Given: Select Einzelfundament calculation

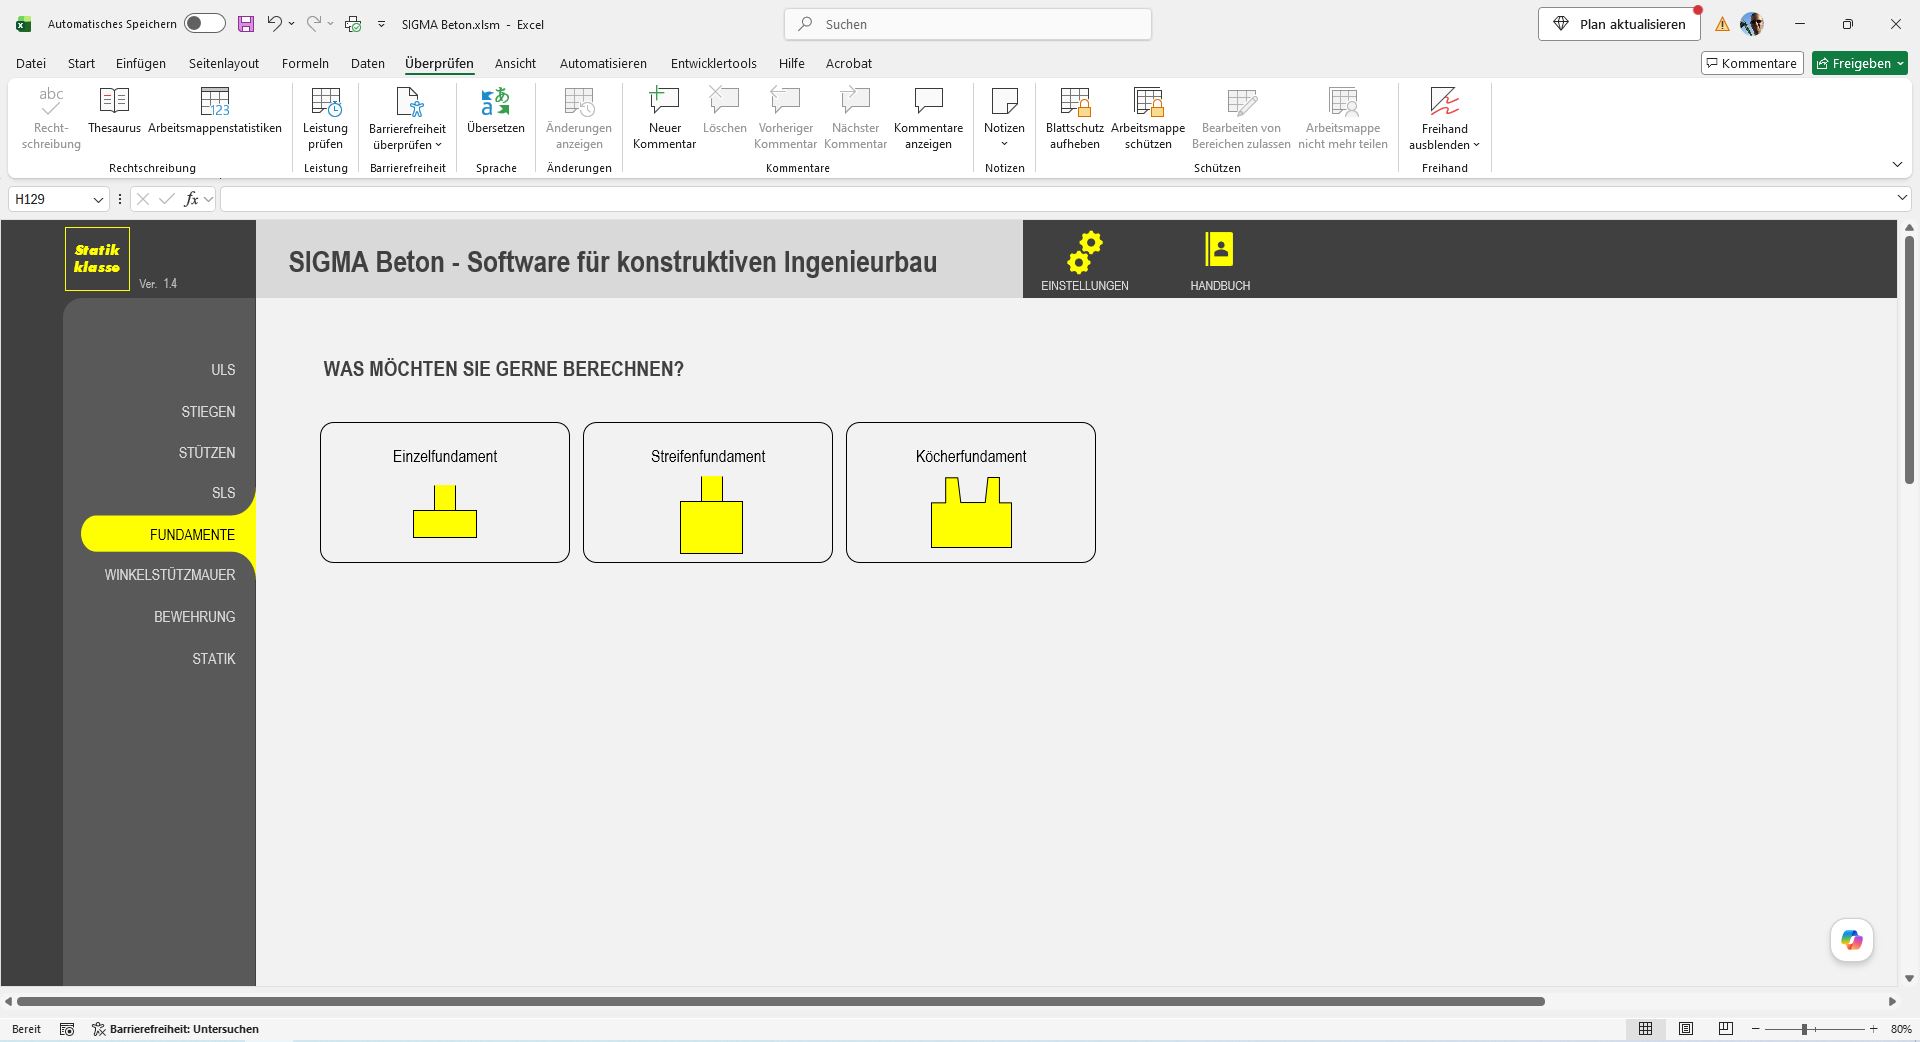Looking at the screenshot, I should [x=445, y=492].
